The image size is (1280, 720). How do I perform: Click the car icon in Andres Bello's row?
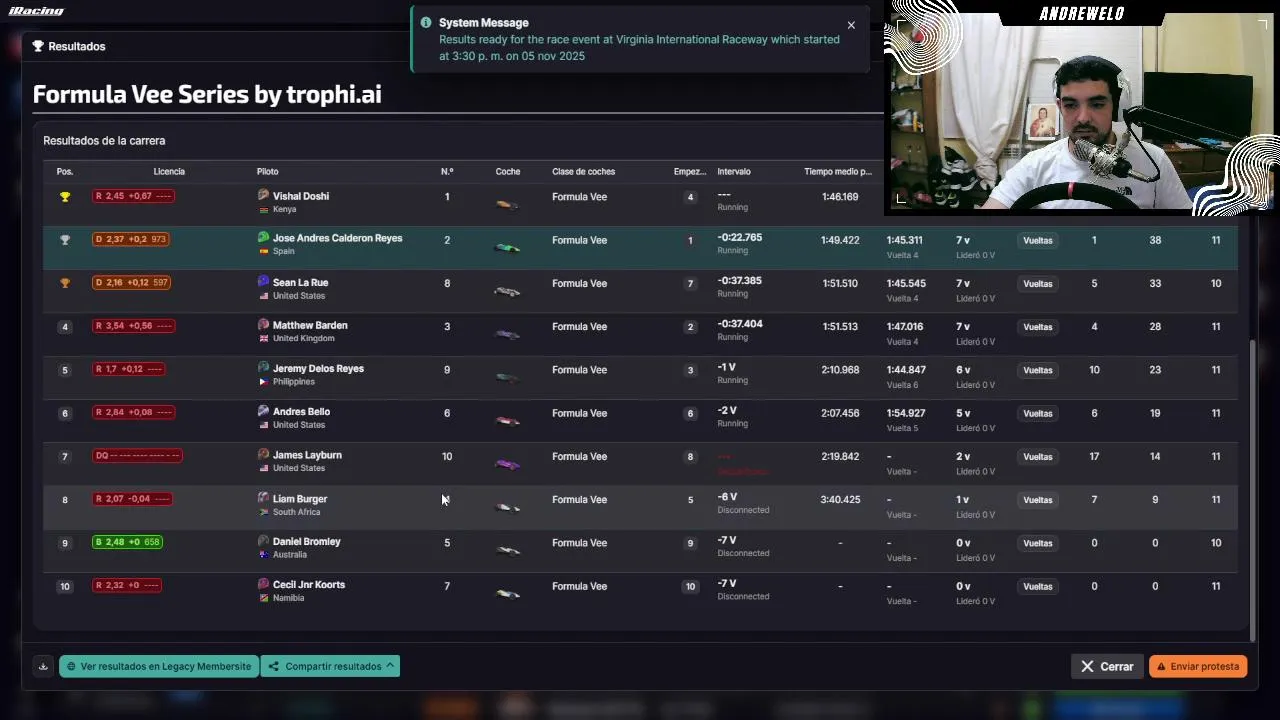tap(507, 421)
